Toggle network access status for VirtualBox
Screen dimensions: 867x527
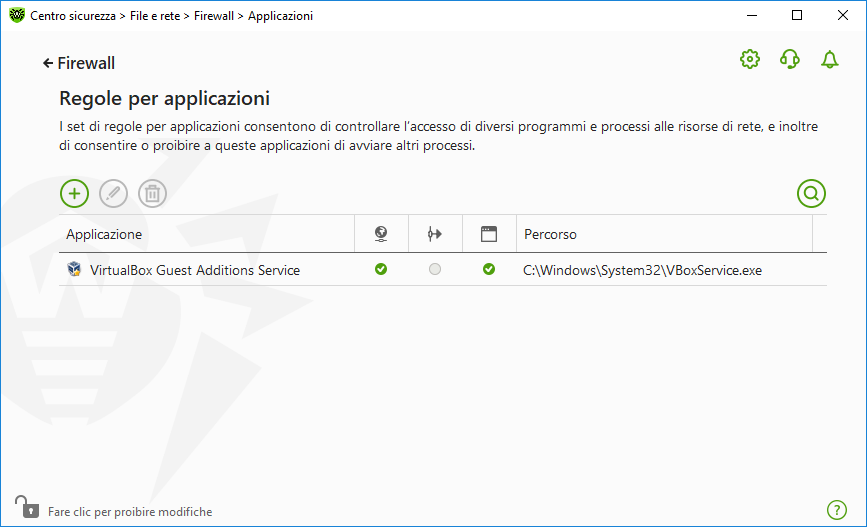[x=381, y=269]
